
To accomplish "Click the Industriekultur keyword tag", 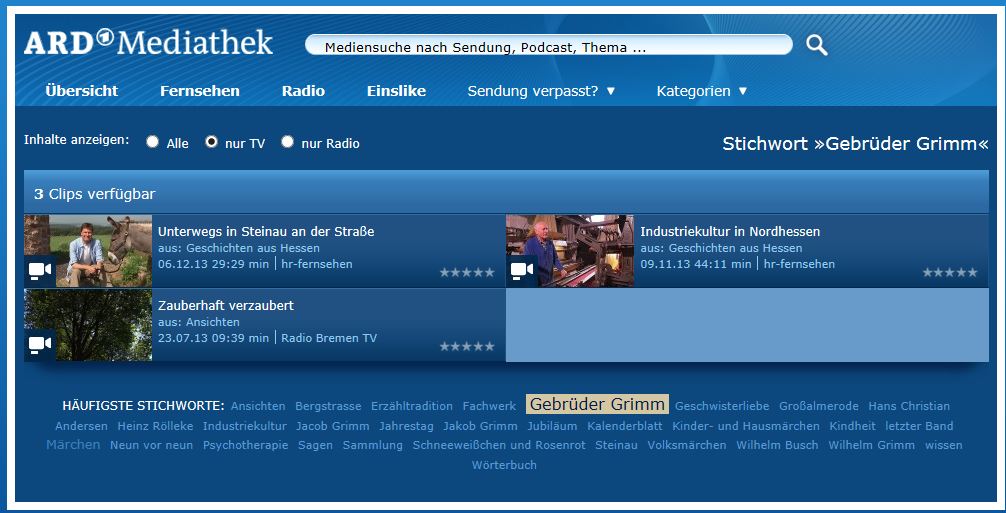I will click(244, 426).
